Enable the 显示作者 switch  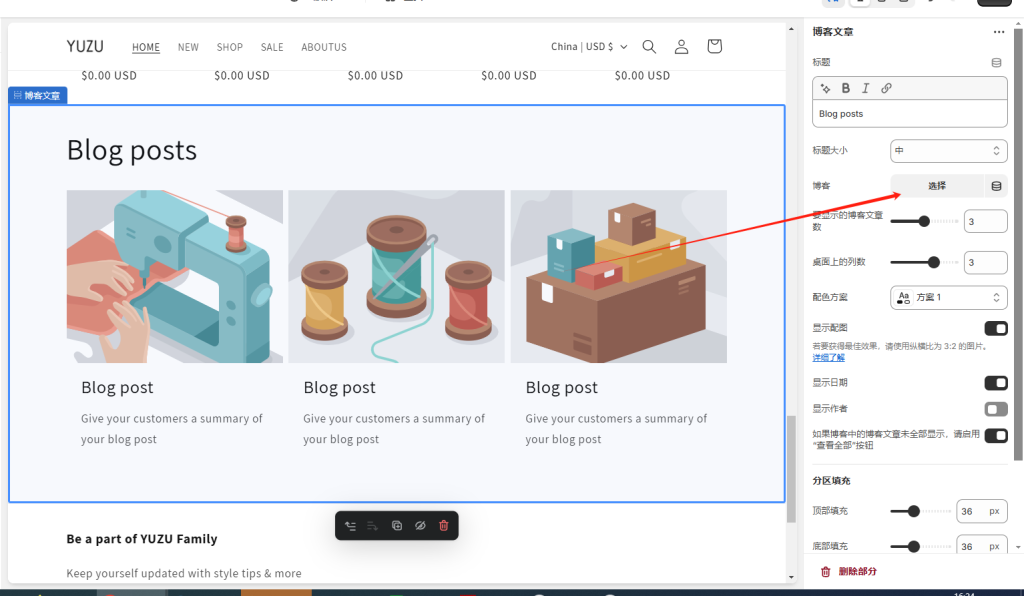995,409
